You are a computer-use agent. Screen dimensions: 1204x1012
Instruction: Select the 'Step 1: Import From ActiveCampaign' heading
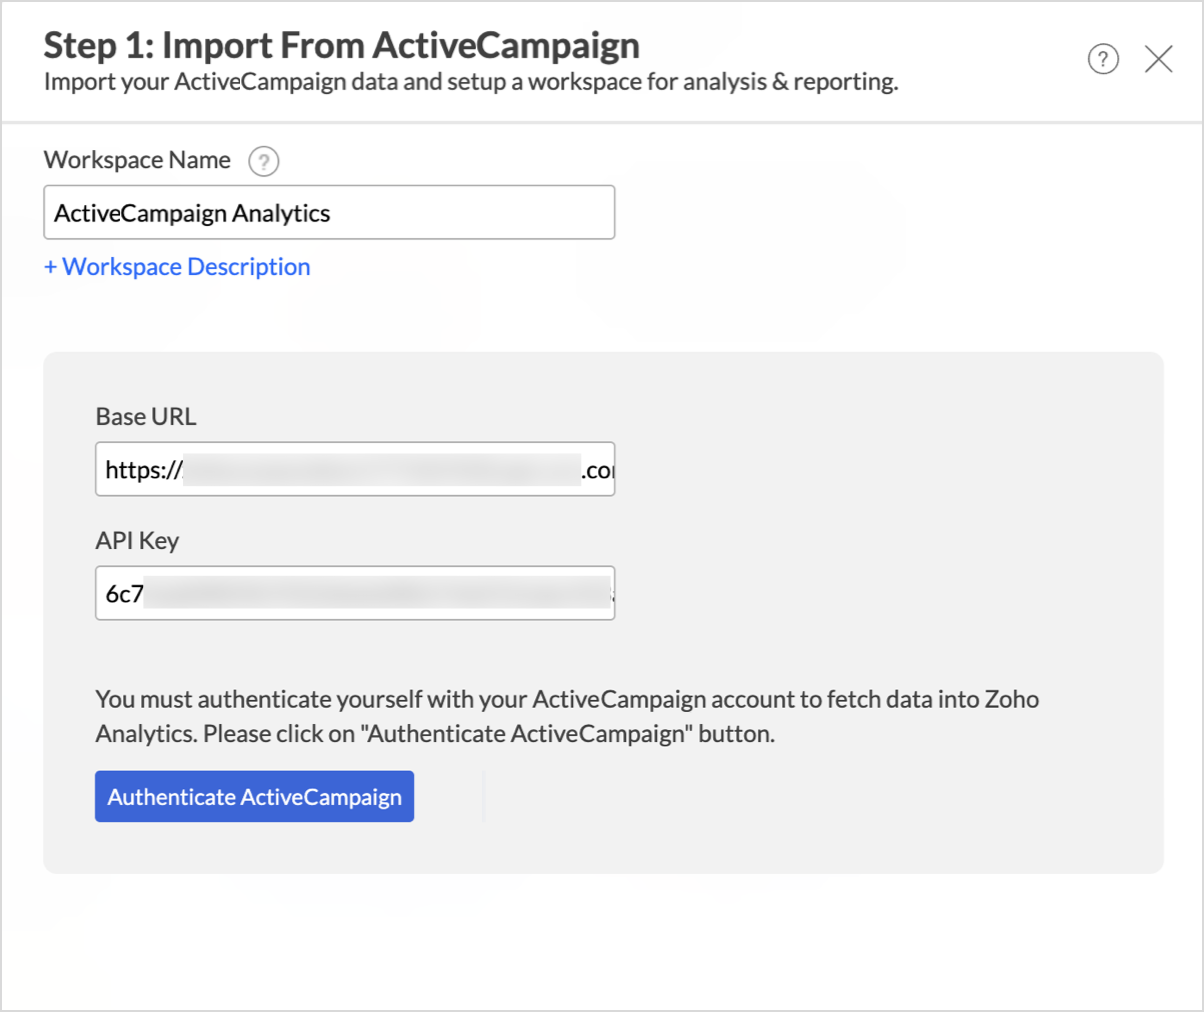(342, 45)
